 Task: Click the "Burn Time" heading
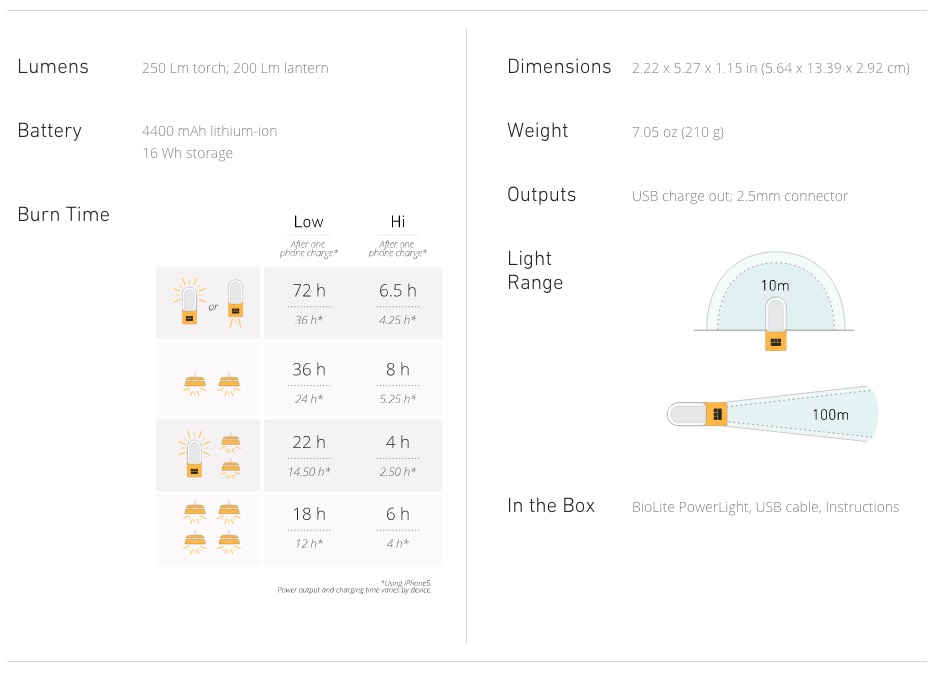(63, 214)
